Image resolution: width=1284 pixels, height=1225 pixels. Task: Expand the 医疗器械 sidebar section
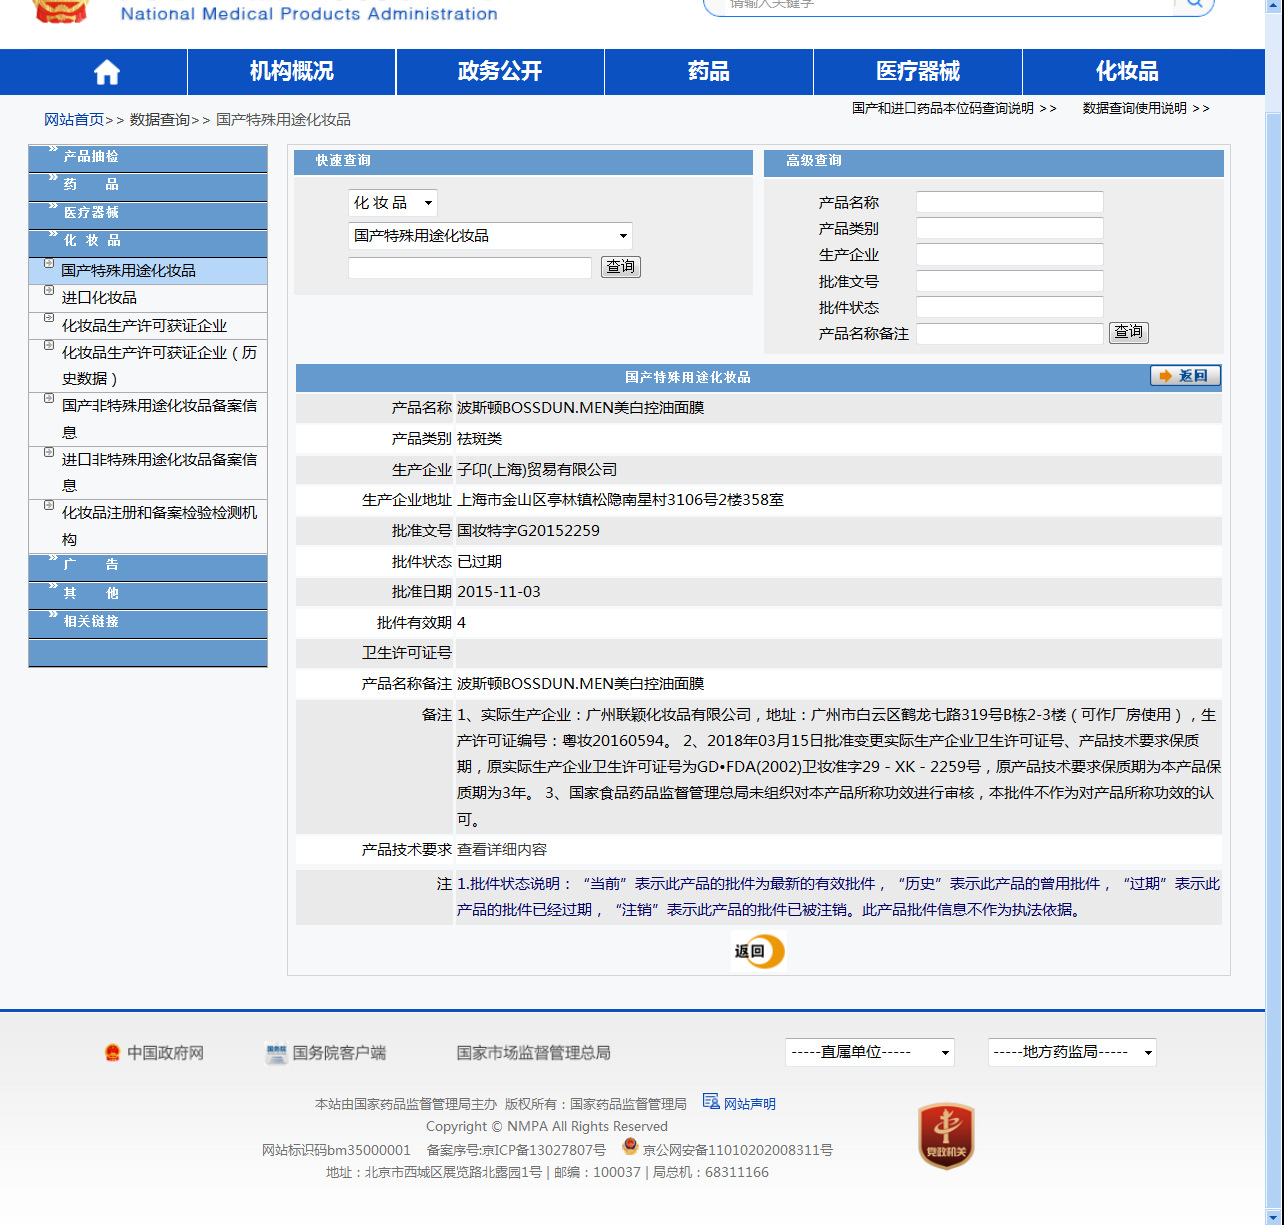click(x=148, y=213)
